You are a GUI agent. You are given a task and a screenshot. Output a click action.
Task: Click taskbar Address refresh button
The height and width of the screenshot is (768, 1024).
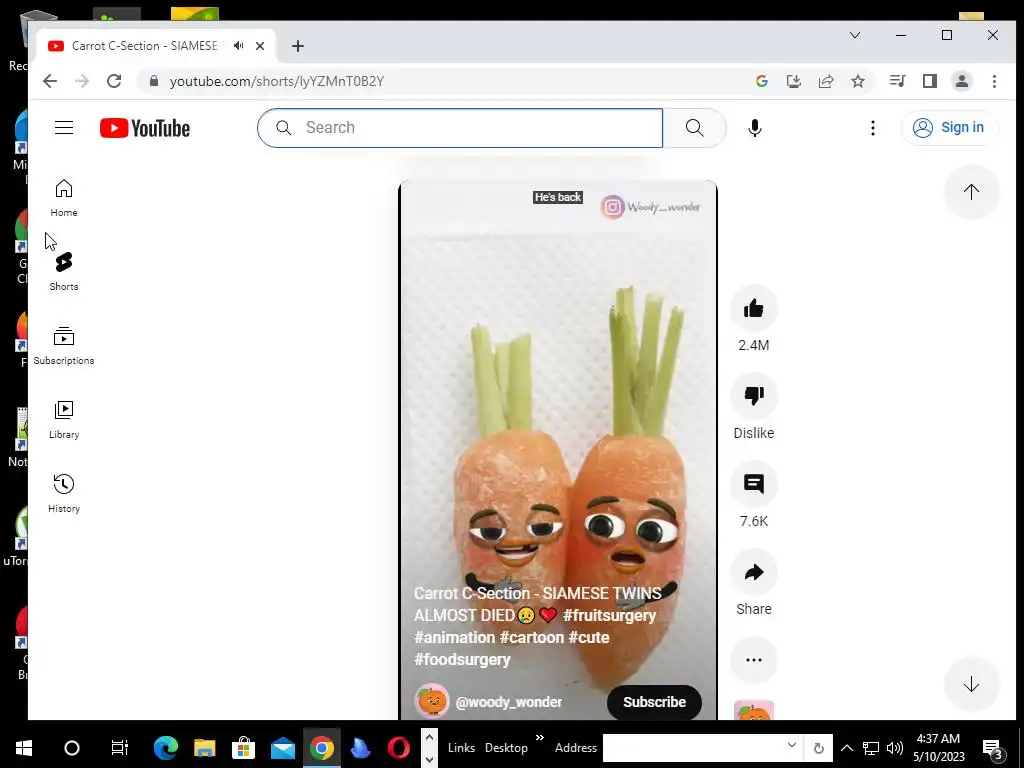[x=818, y=748]
